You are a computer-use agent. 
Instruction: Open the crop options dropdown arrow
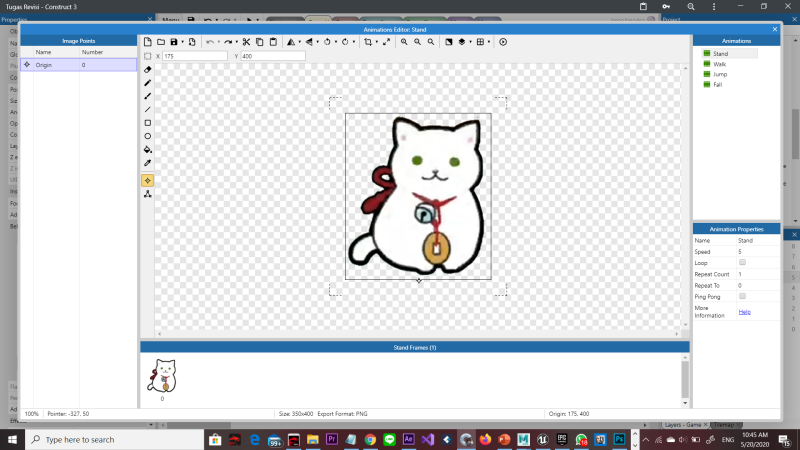(x=377, y=42)
